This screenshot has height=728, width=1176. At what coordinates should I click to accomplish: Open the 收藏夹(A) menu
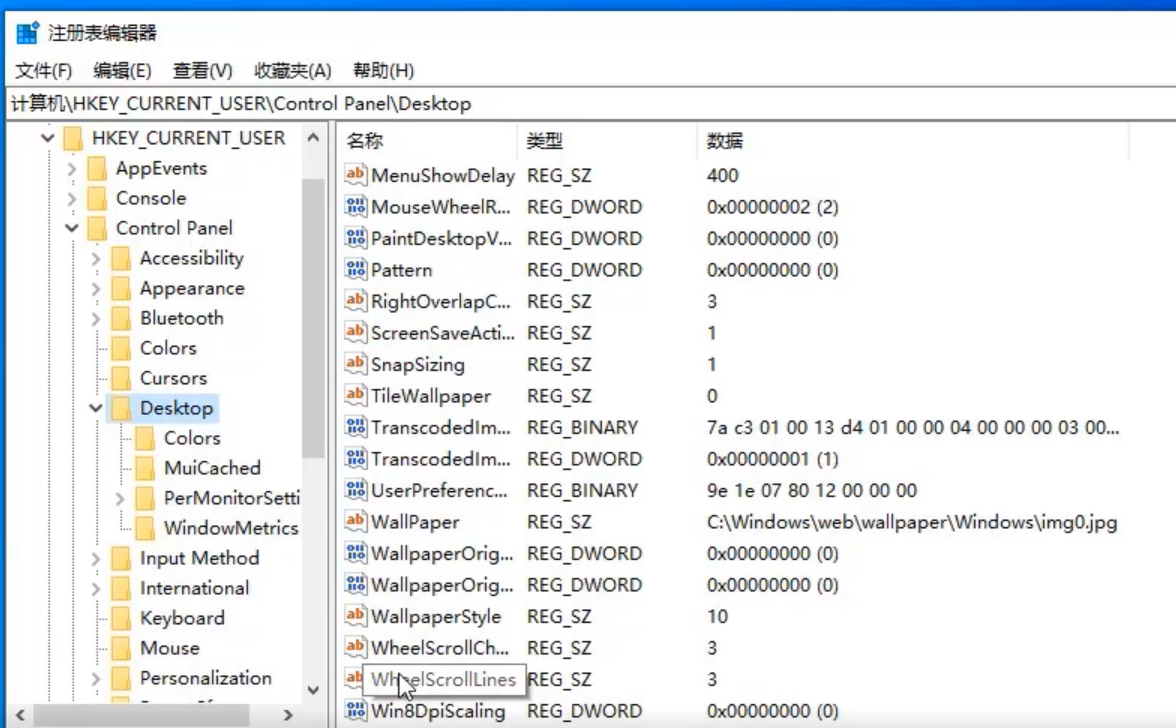pos(292,70)
